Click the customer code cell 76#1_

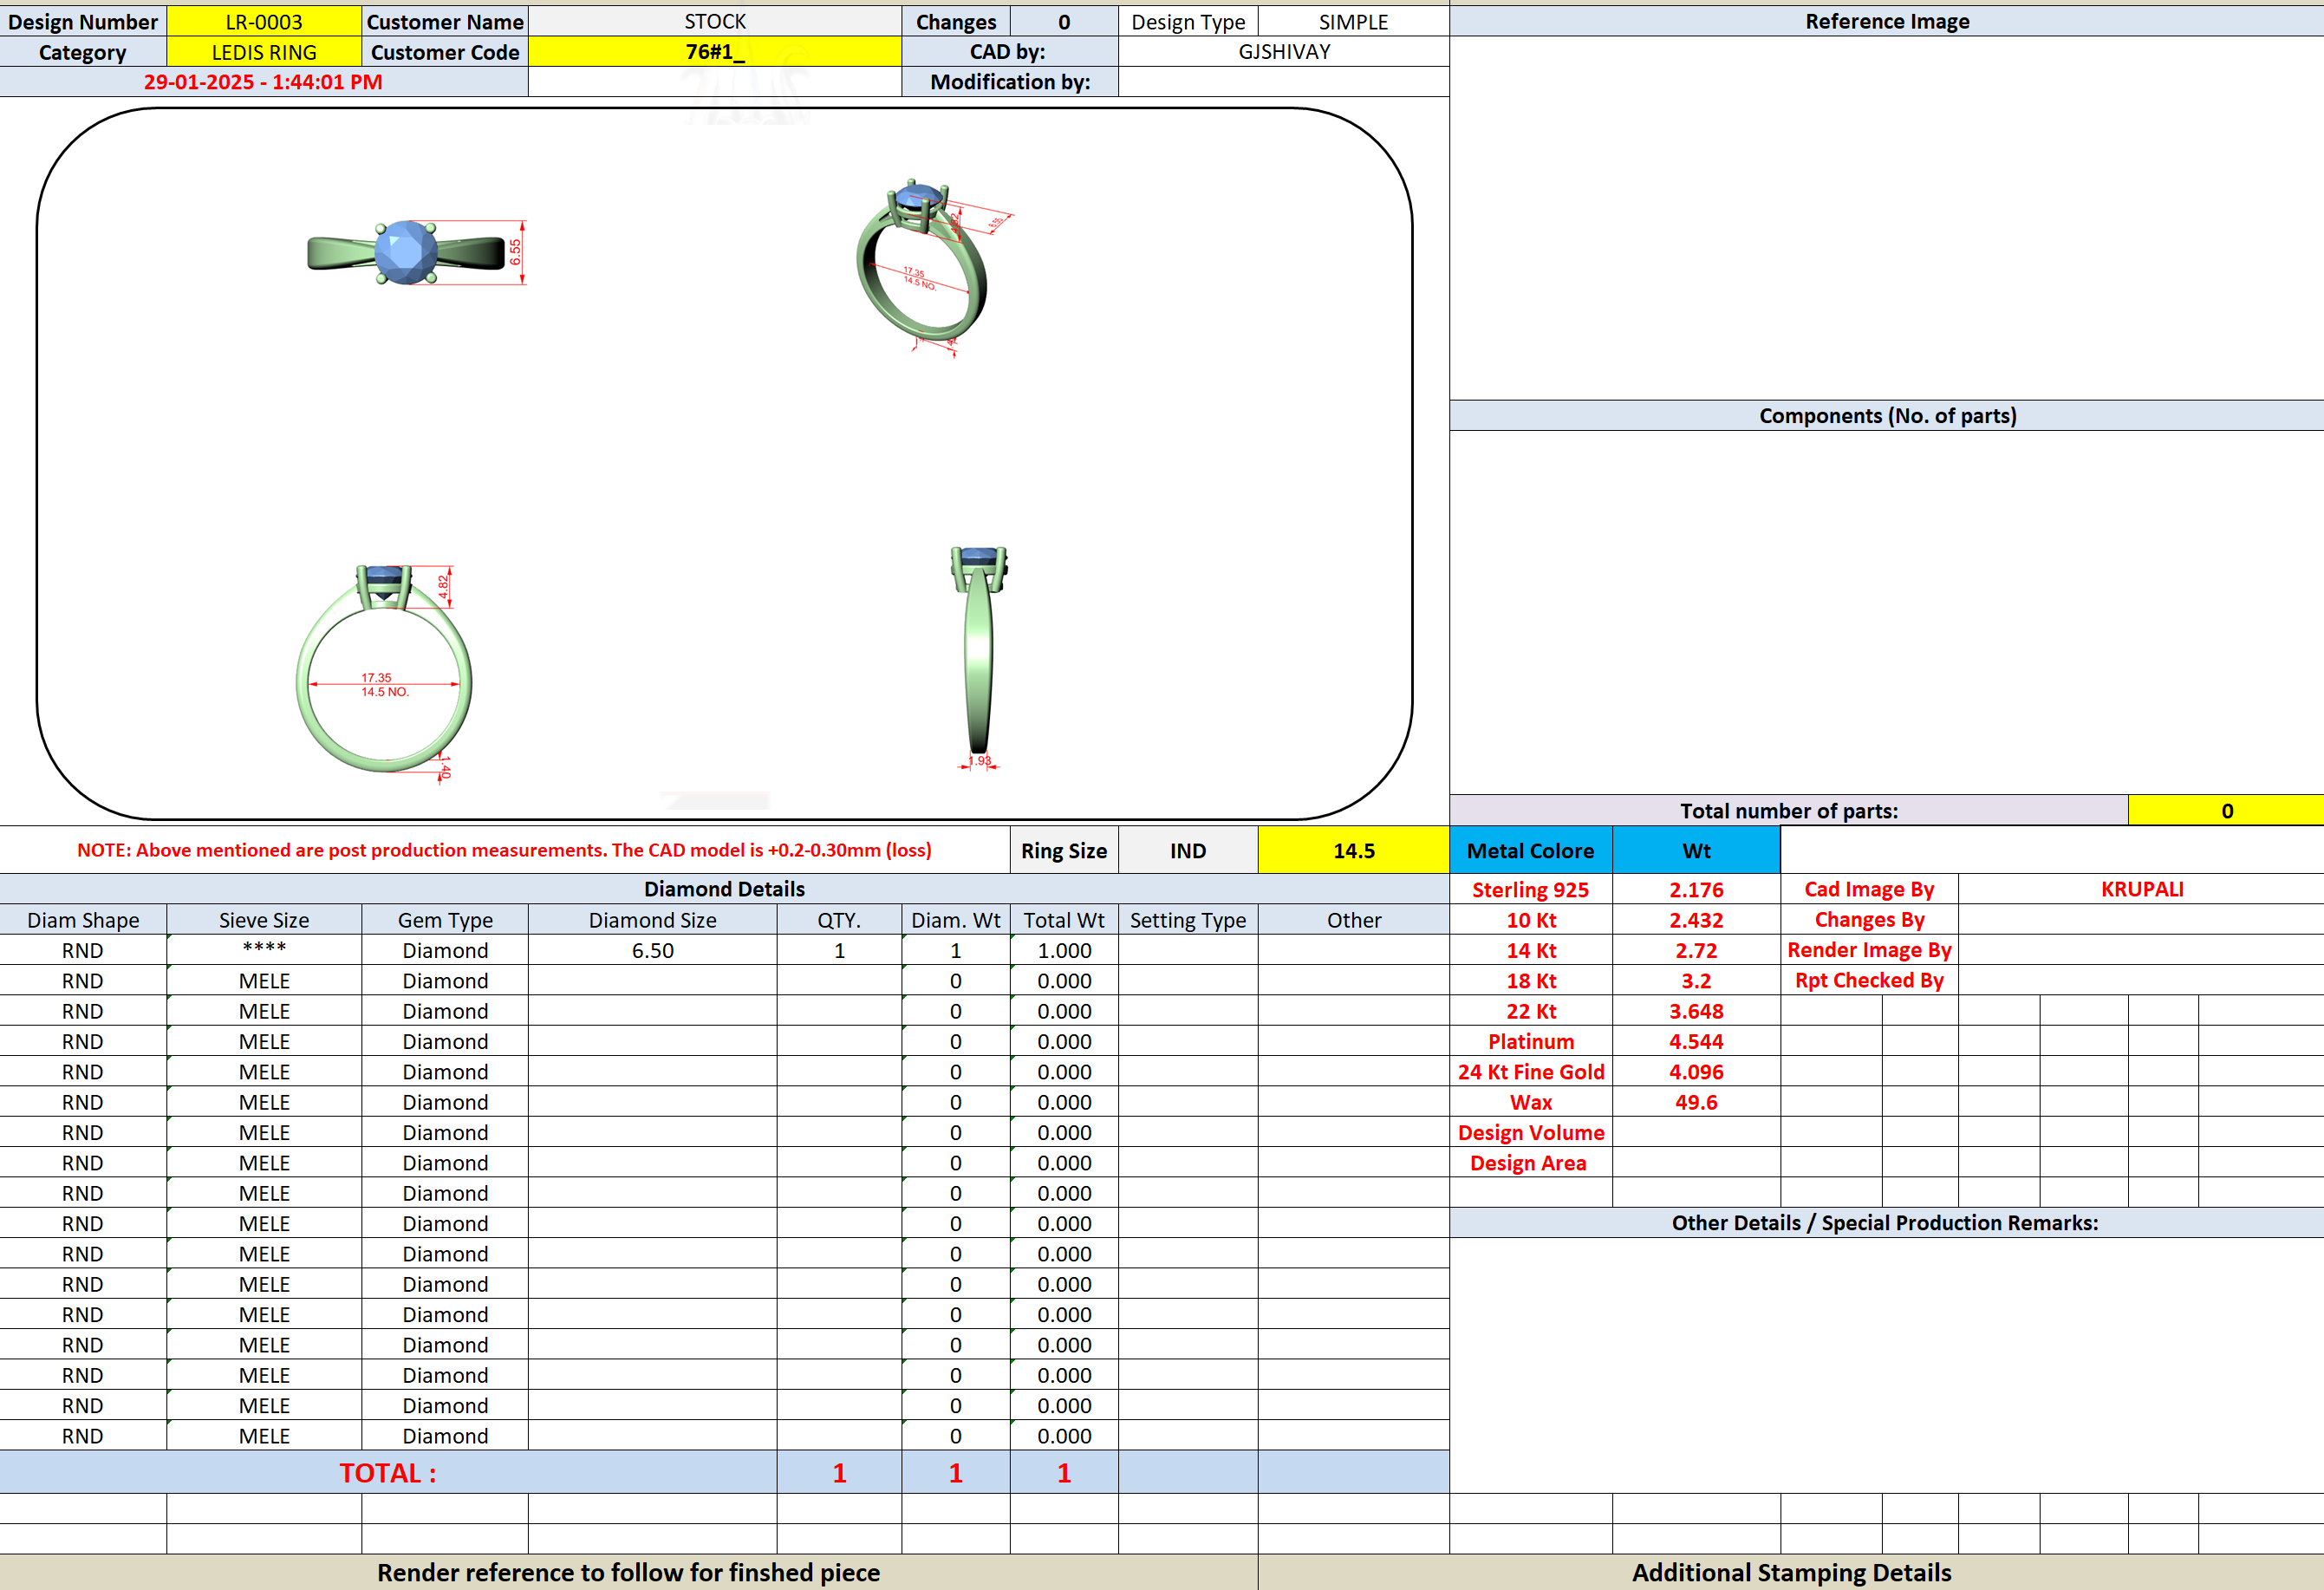(x=715, y=52)
